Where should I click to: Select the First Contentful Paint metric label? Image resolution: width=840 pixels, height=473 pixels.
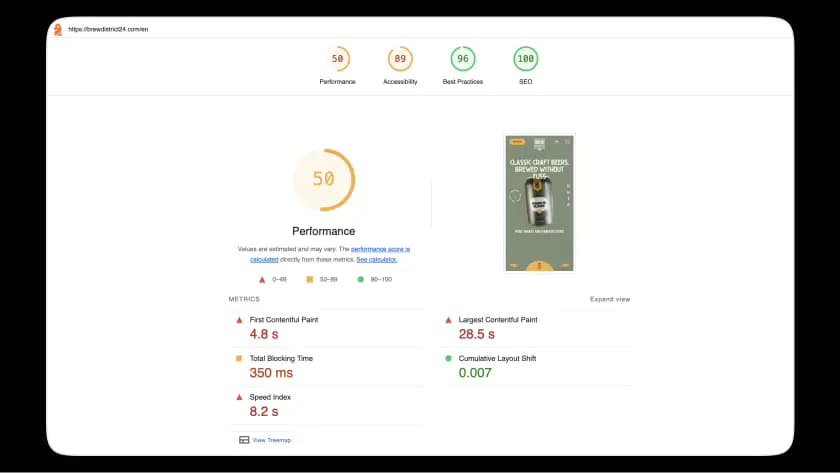click(x=284, y=320)
